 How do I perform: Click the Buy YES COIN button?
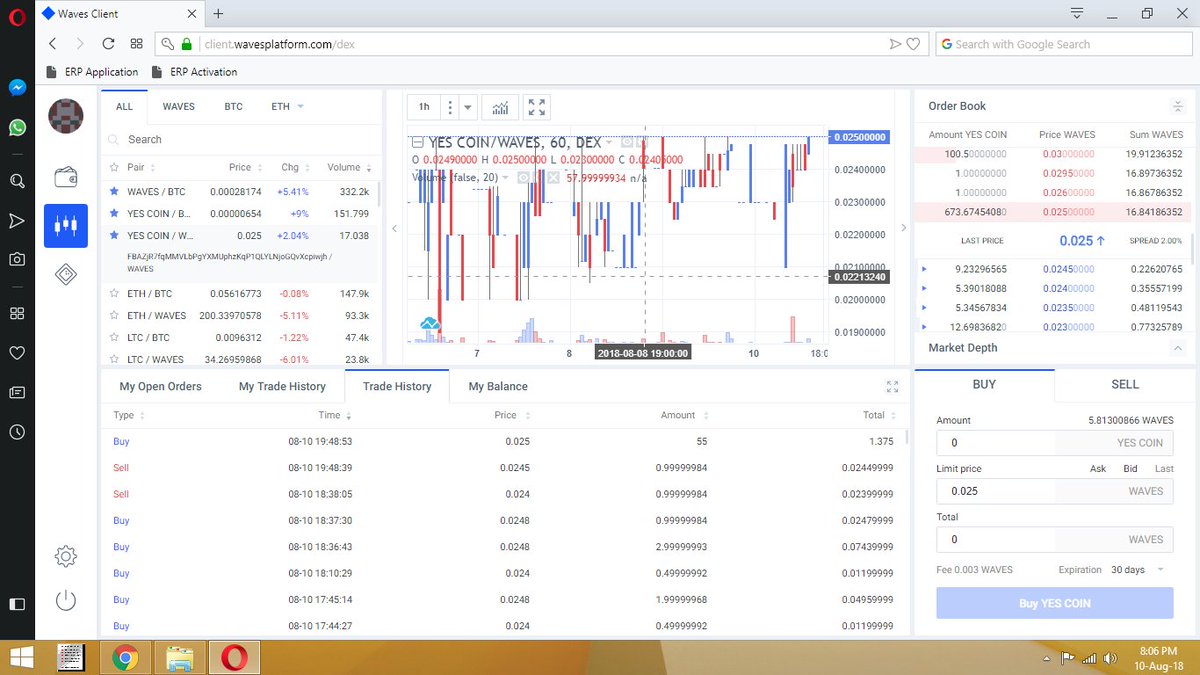[1054, 603]
